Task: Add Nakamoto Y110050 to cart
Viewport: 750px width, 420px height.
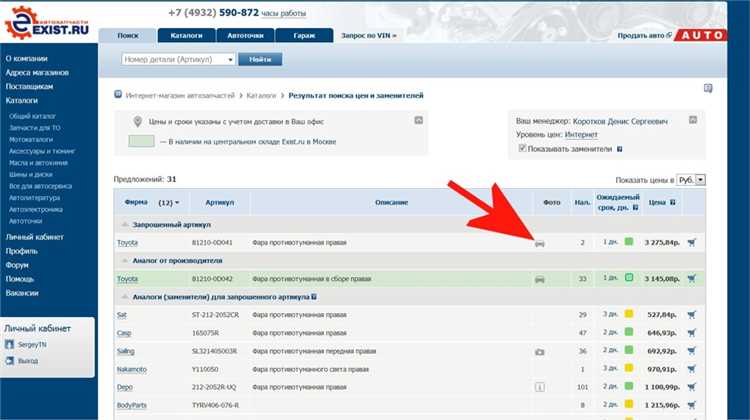Action: [x=692, y=369]
